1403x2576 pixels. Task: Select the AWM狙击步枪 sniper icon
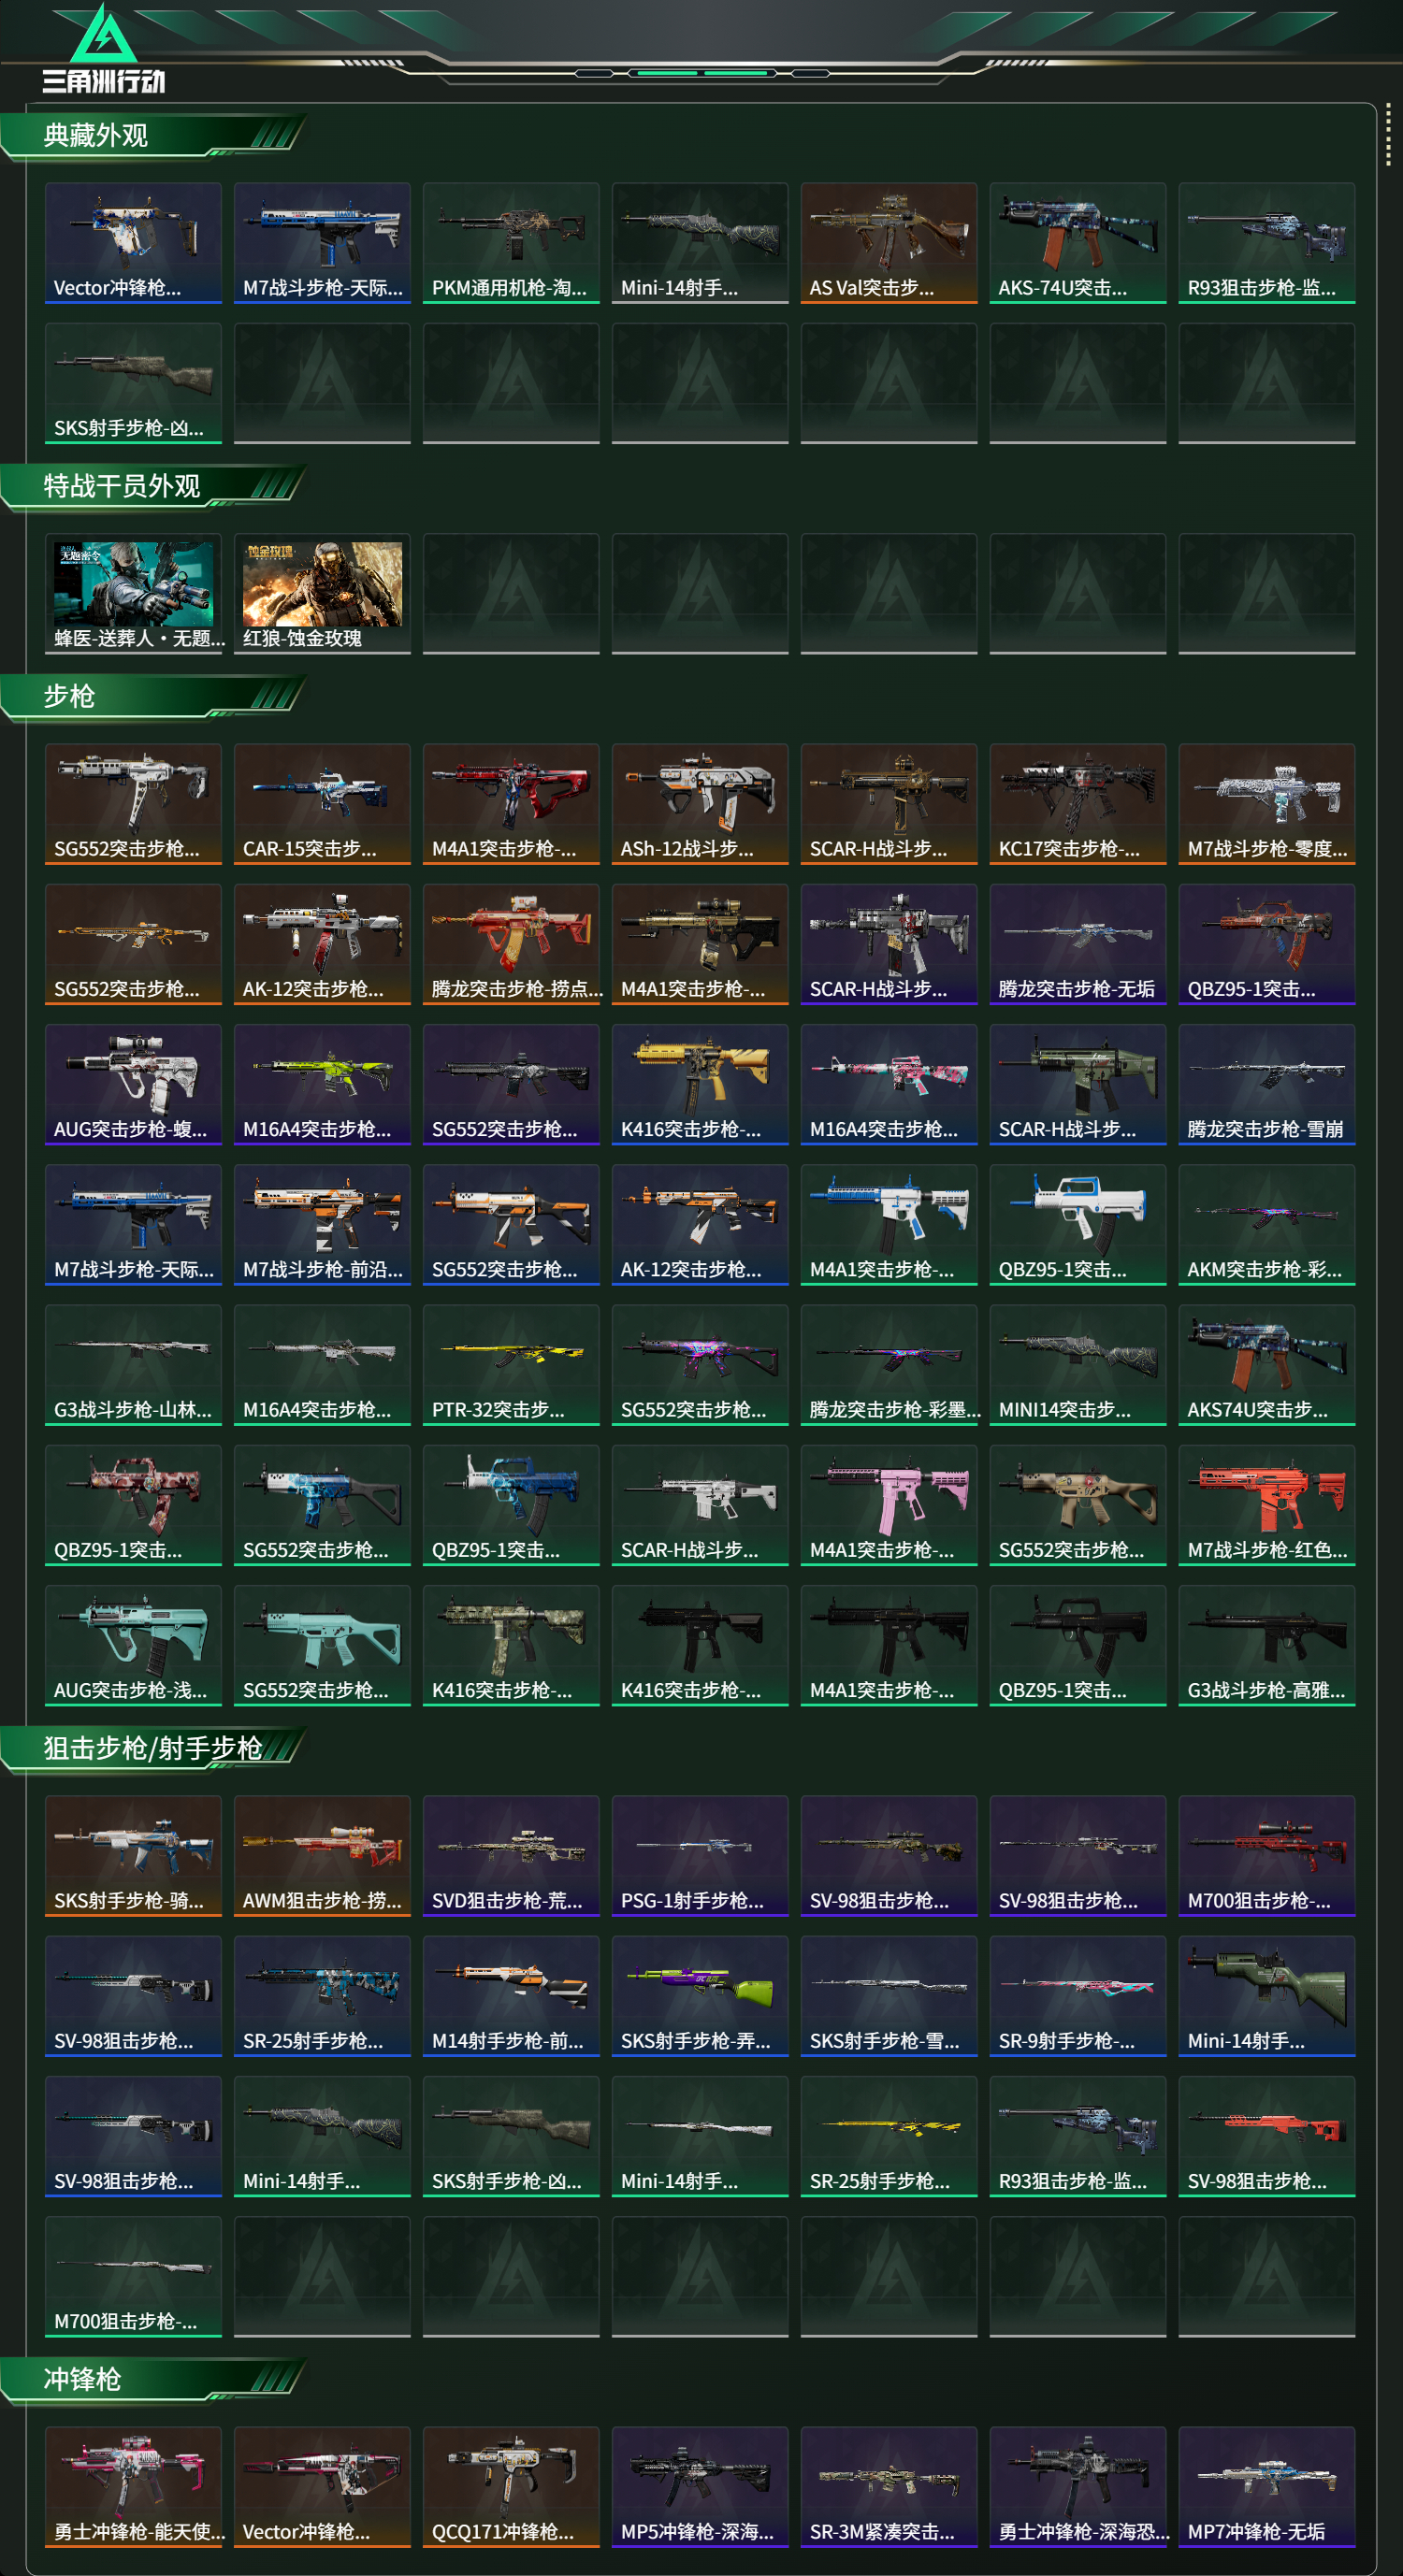[322, 1856]
